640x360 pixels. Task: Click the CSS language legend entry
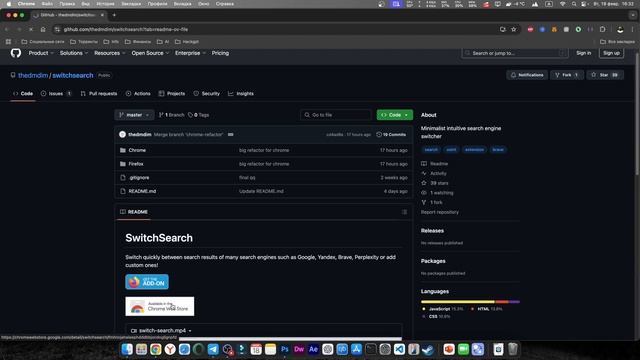pyautogui.click(x=436, y=316)
